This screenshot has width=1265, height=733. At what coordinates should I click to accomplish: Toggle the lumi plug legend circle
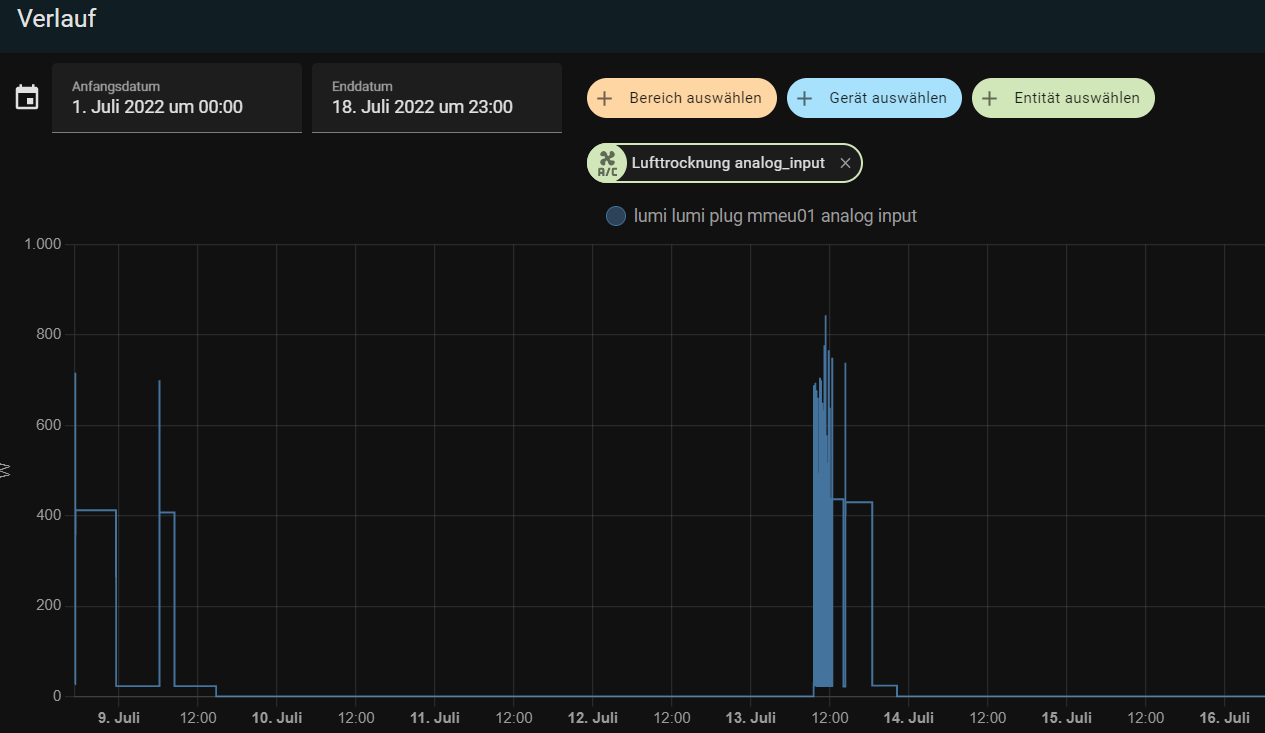coord(616,215)
